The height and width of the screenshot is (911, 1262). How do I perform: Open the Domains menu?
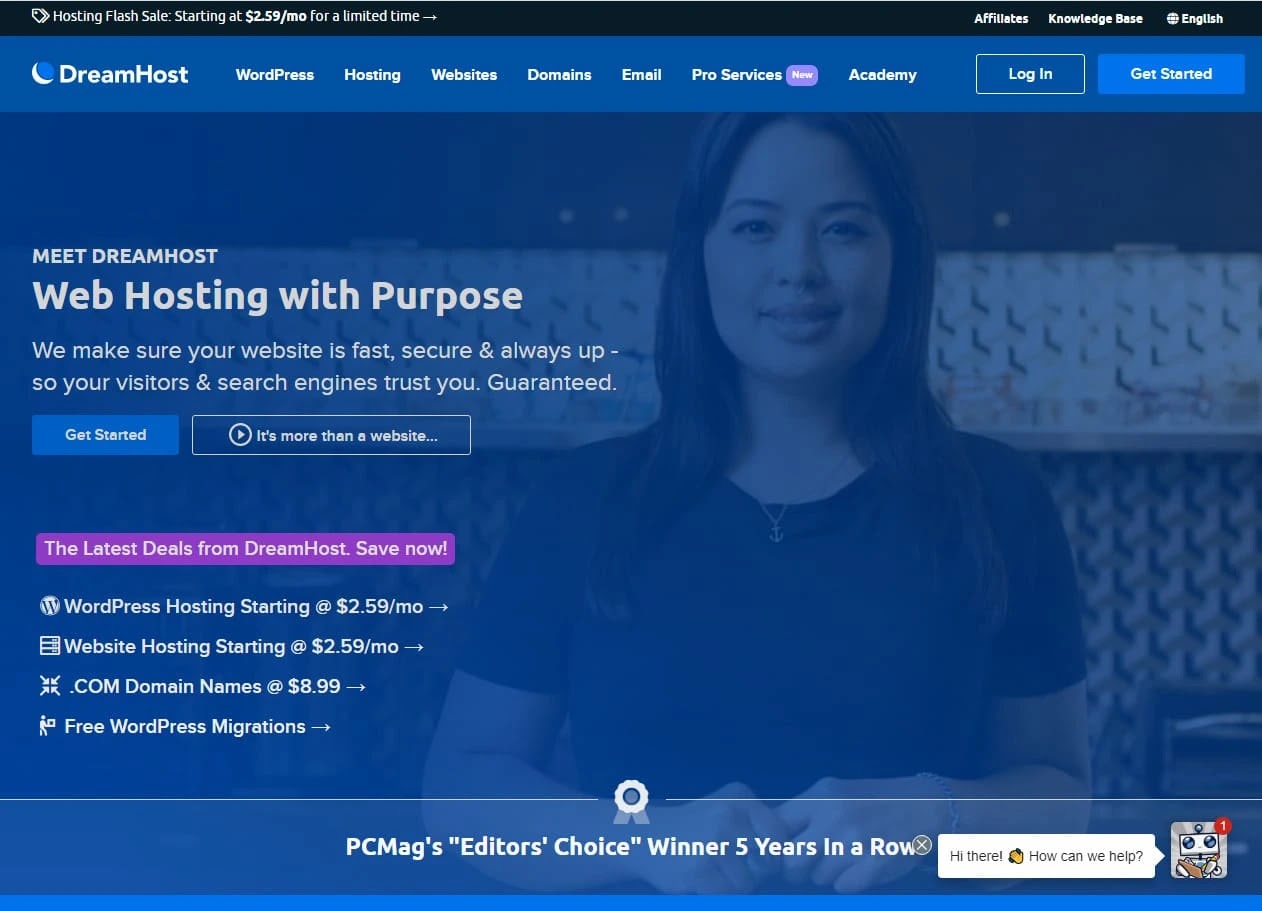559,75
